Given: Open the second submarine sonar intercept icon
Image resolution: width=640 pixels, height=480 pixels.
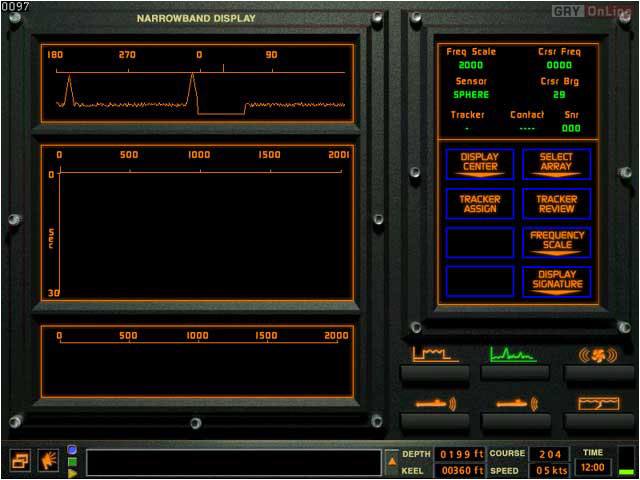Looking at the screenshot, I should 516,404.
